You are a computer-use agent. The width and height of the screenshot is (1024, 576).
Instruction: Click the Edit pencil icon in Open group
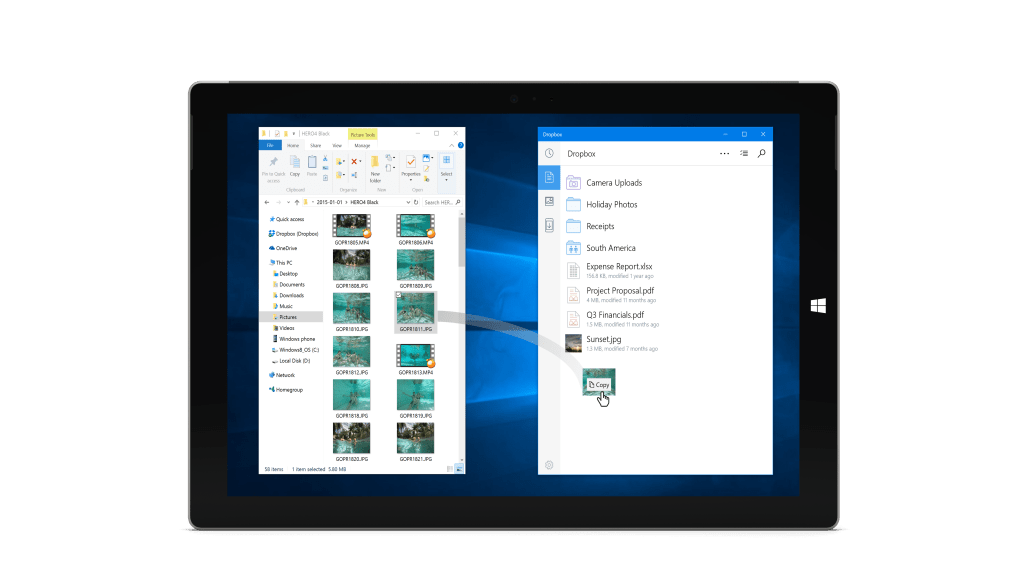point(426,168)
